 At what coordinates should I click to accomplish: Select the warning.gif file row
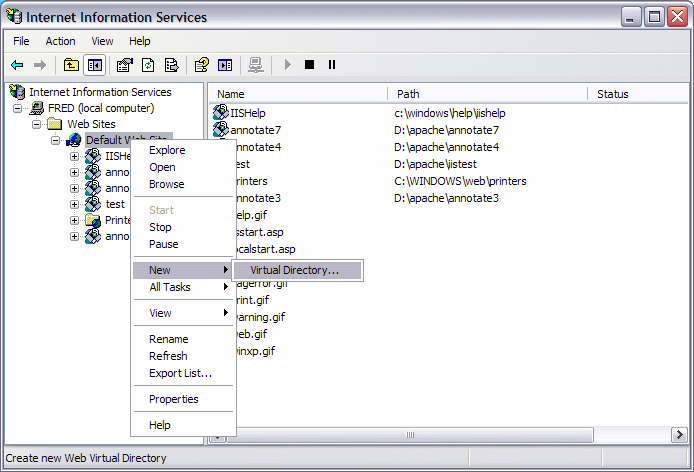261,317
